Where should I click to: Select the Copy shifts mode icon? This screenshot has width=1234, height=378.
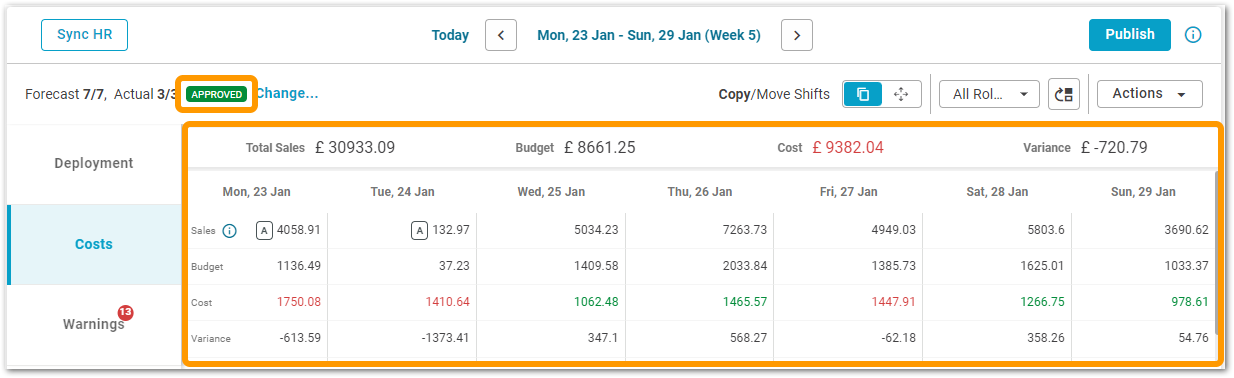click(x=863, y=94)
